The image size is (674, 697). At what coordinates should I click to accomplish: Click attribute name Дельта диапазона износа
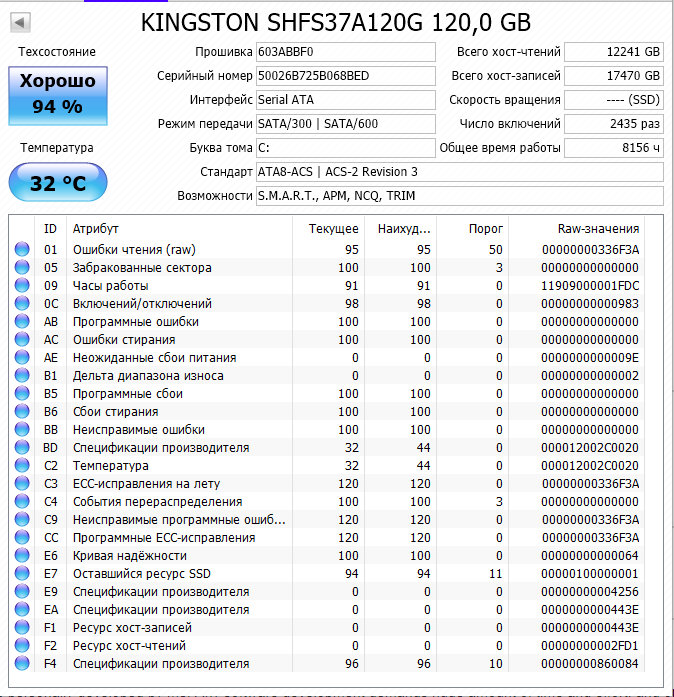pos(148,376)
